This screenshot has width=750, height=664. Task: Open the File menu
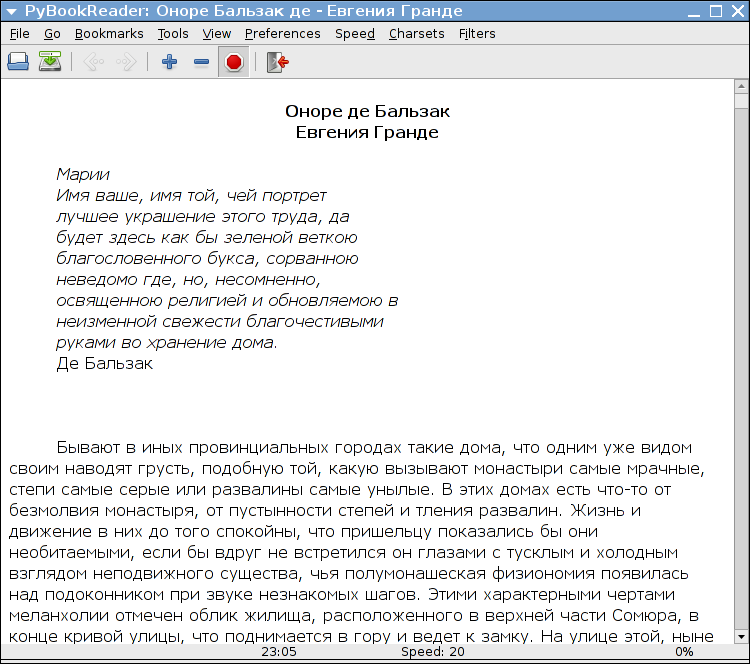pos(20,33)
